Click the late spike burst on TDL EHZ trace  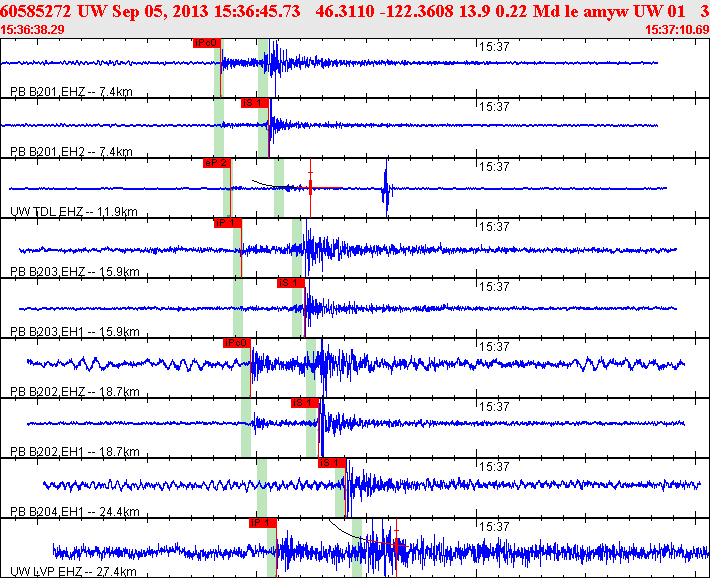[386, 188]
